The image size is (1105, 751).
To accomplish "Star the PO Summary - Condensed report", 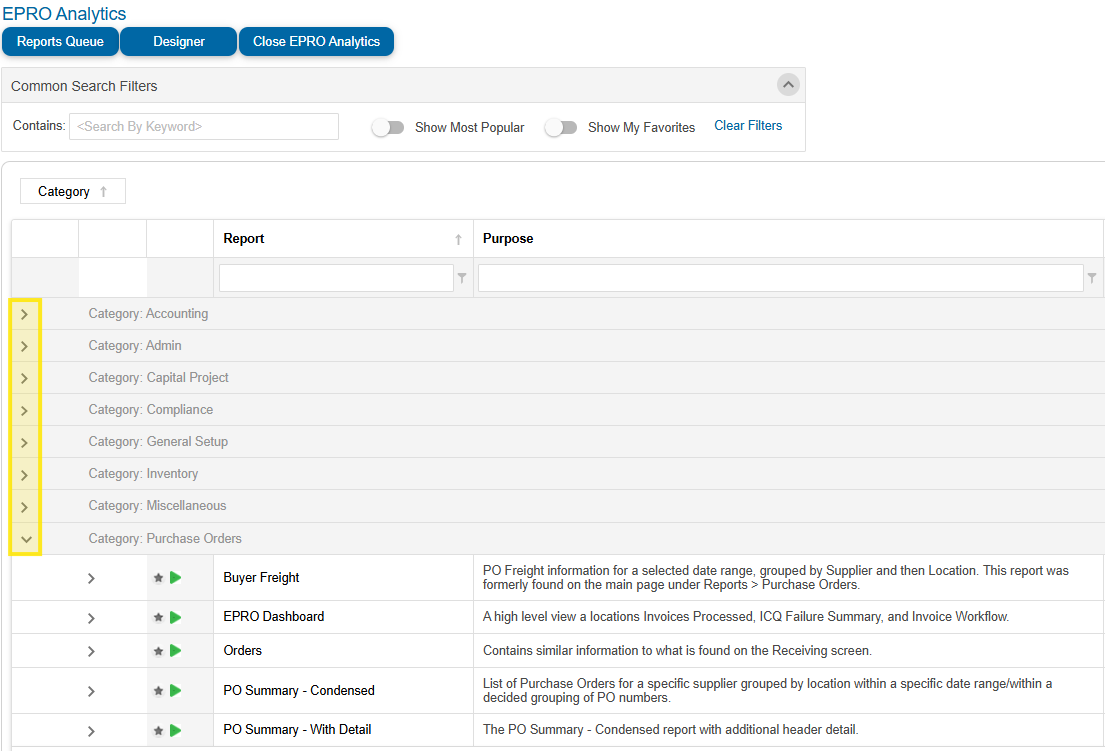I will pos(158,690).
